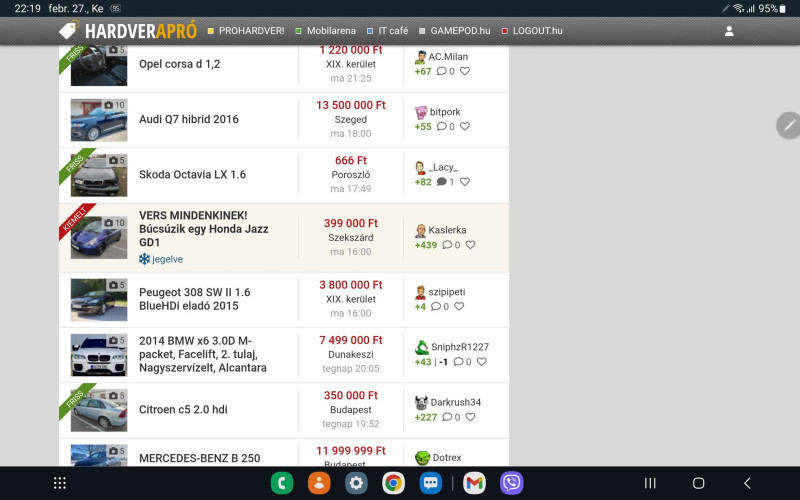Open the VERS MINDENKINEK Honda Jazz listing
The image size is (800, 500).
point(204,229)
